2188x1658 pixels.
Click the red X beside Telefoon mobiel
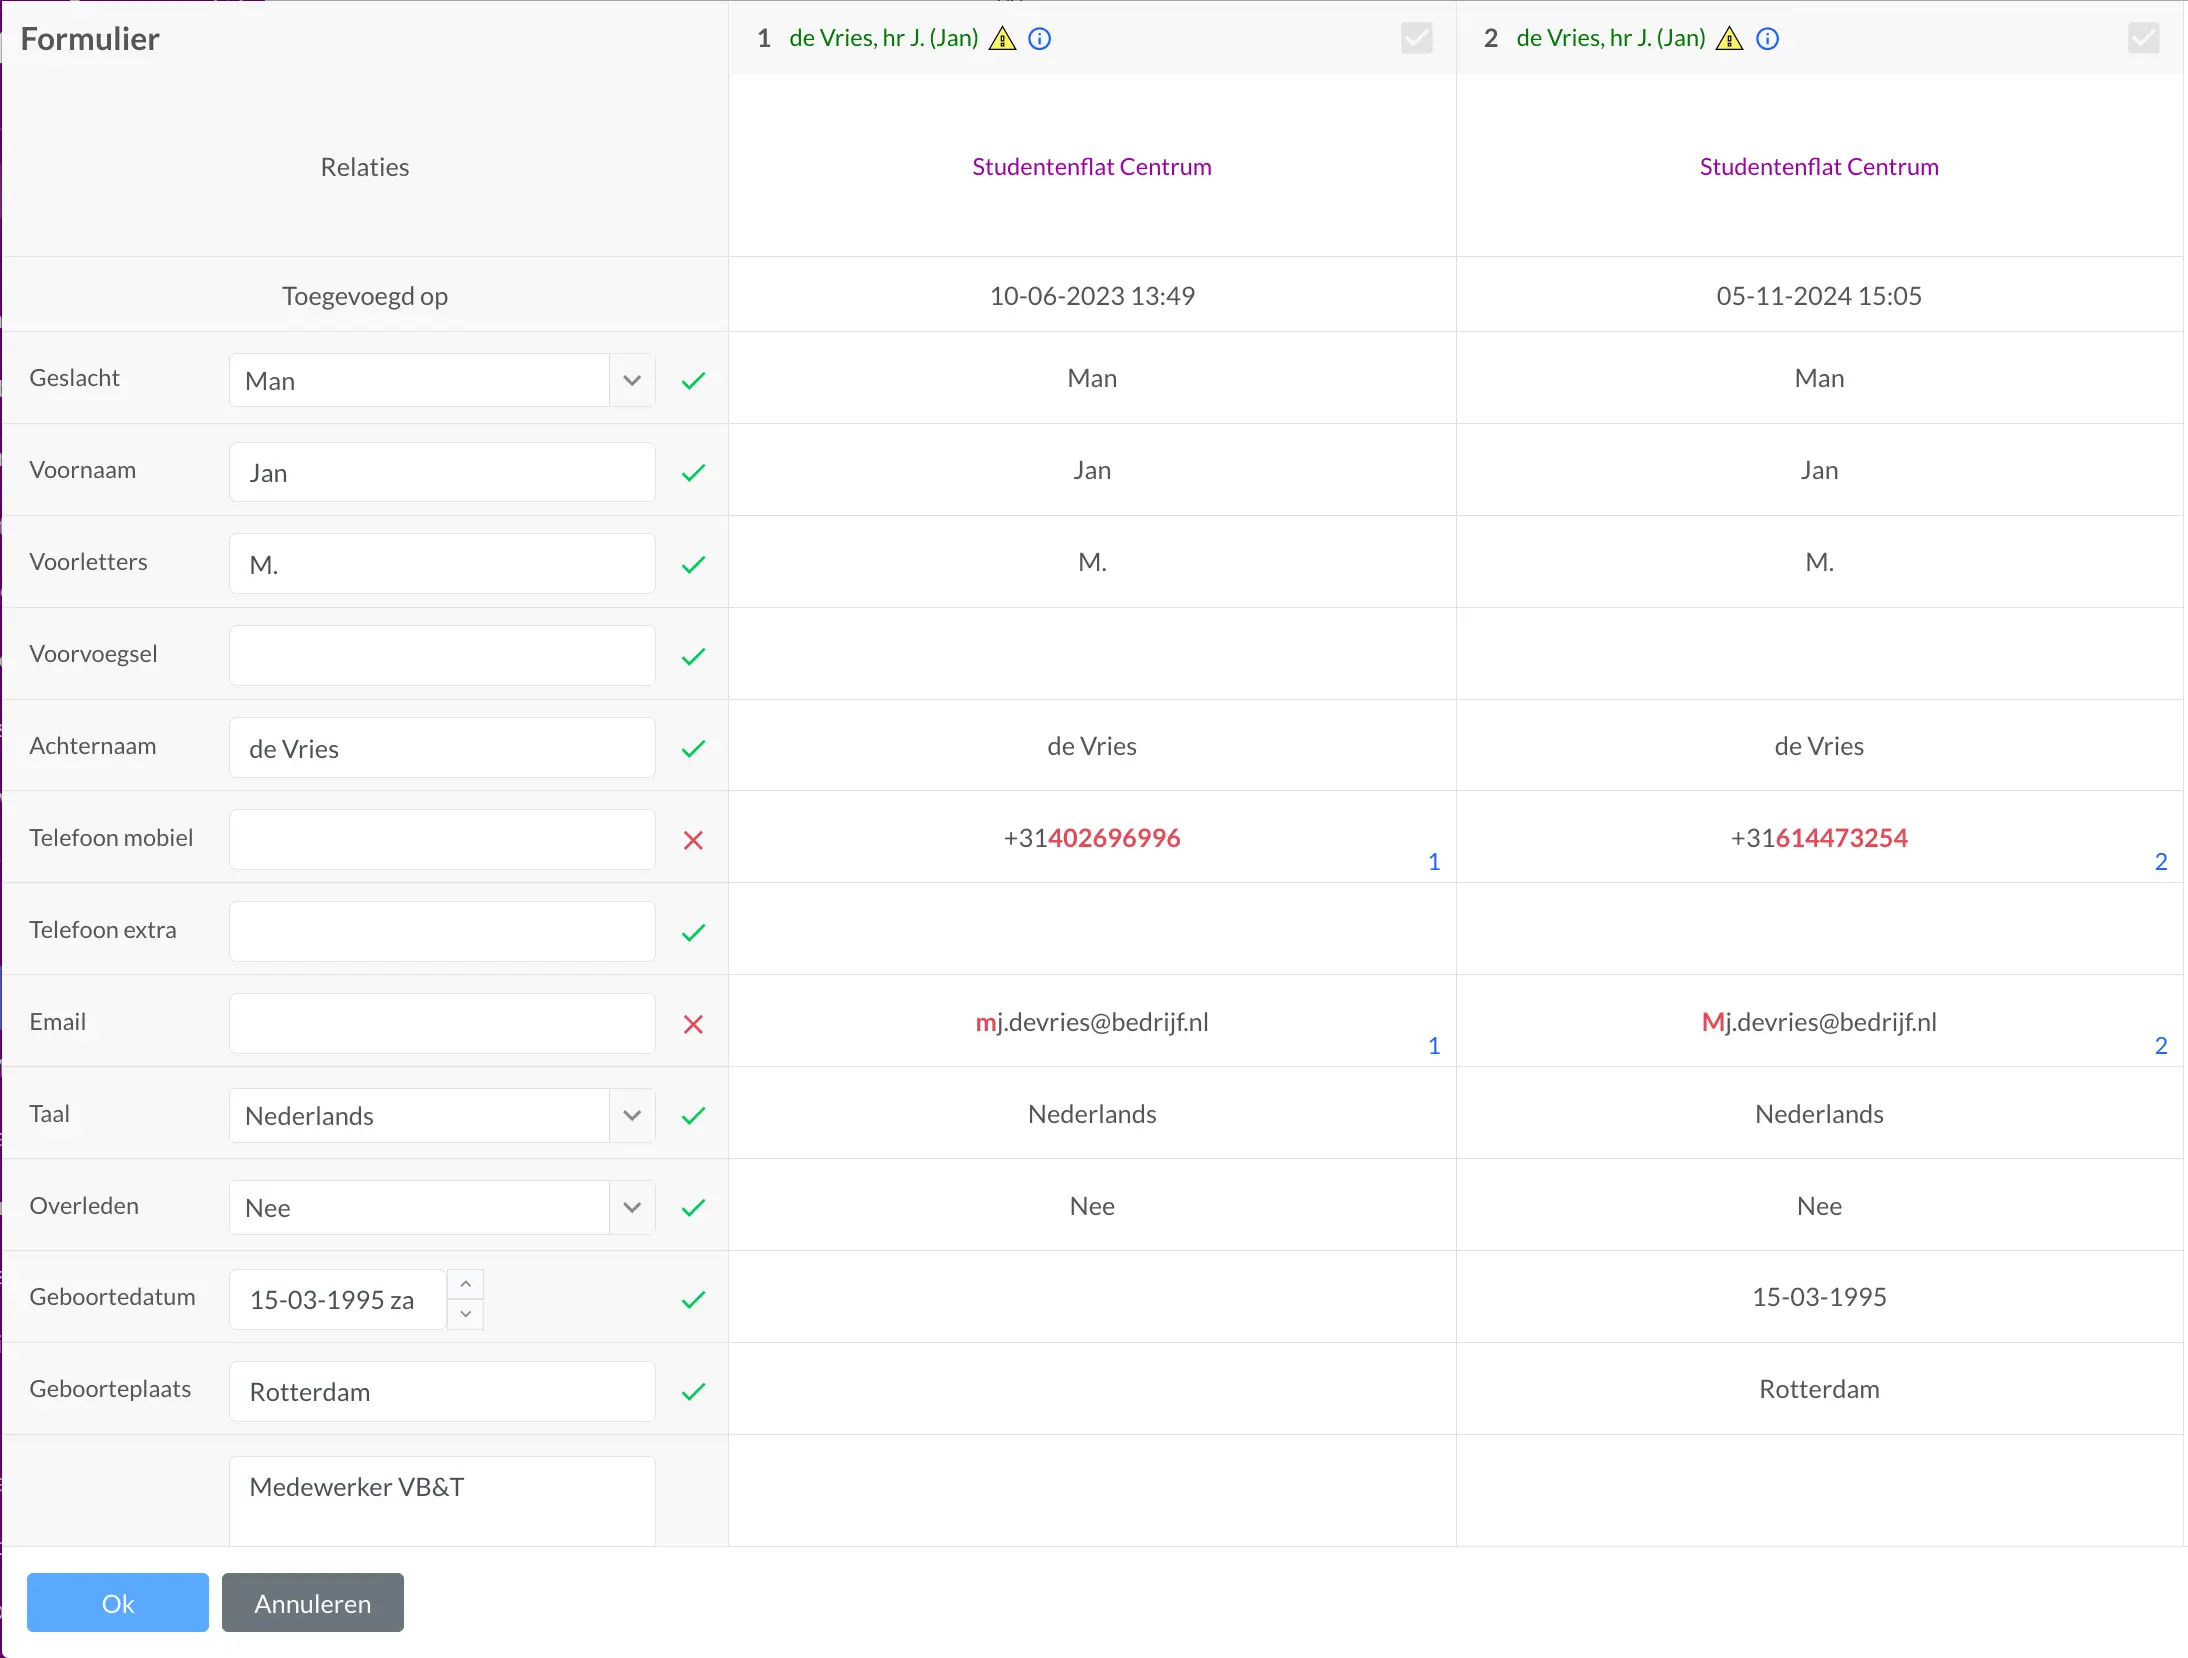point(693,840)
